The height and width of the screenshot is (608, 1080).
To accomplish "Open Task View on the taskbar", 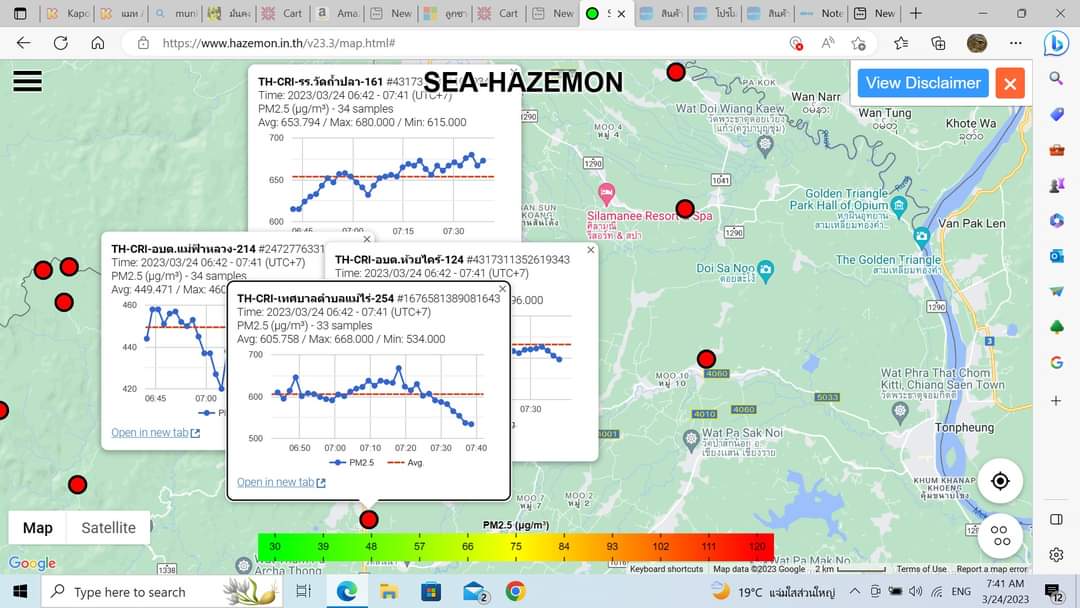I will click(x=303, y=591).
